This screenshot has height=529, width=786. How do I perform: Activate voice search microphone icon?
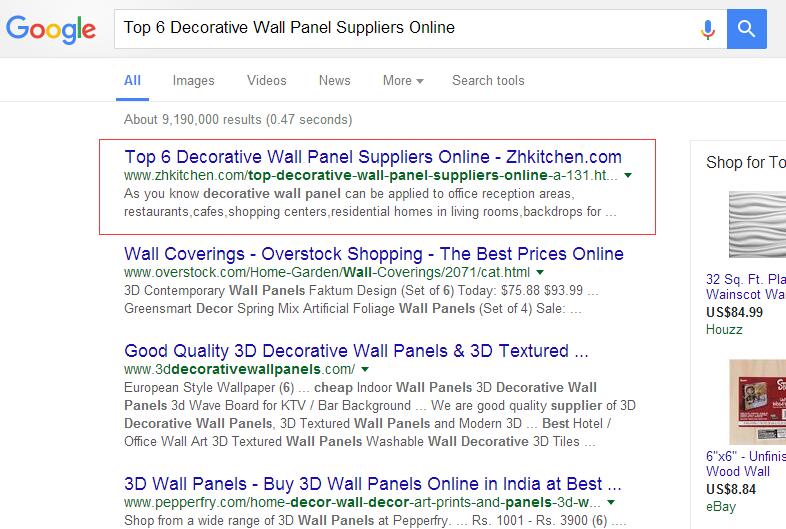click(x=707, y=29)
